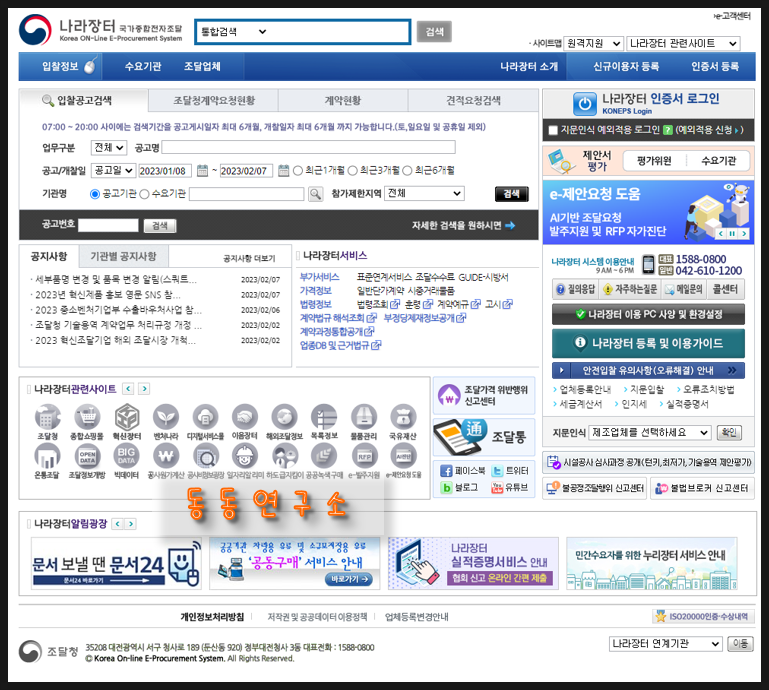Open the 문서24 banner thumbnail
The height and width of the screenshot is (690, 769).
(x=116, y=563)
